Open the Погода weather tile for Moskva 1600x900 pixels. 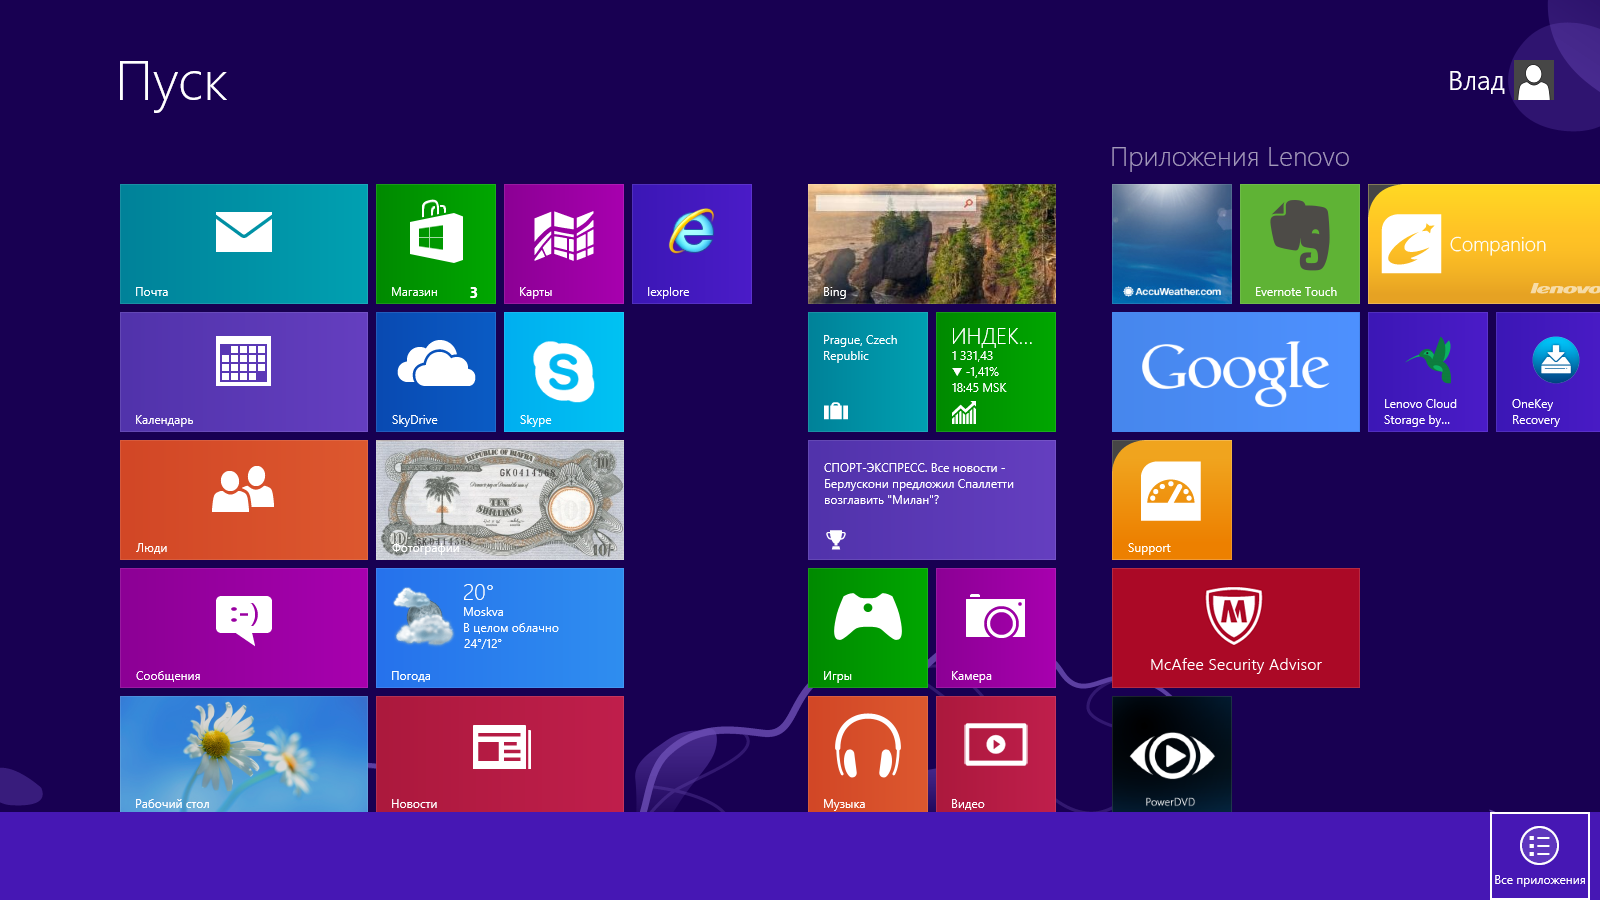coord(500,628)
